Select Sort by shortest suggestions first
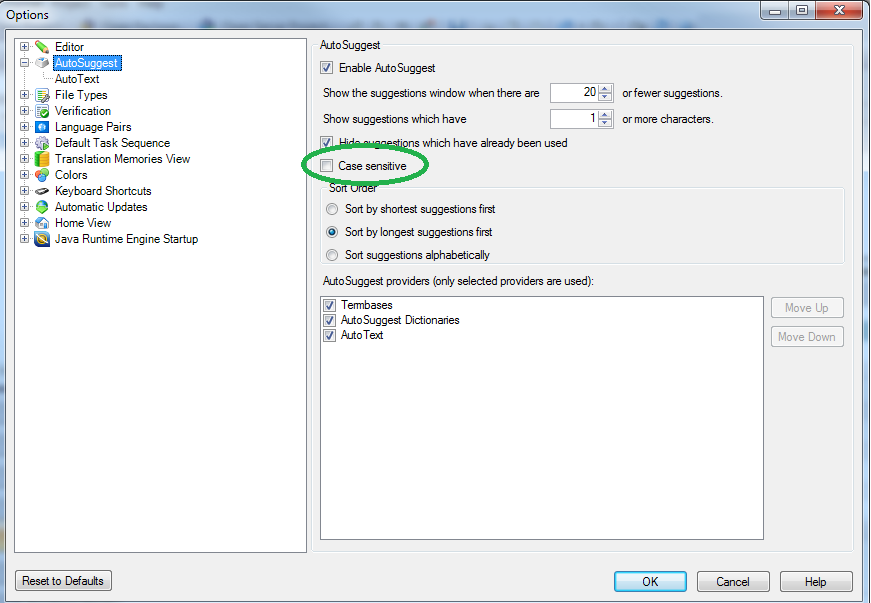 click(332, 210)
